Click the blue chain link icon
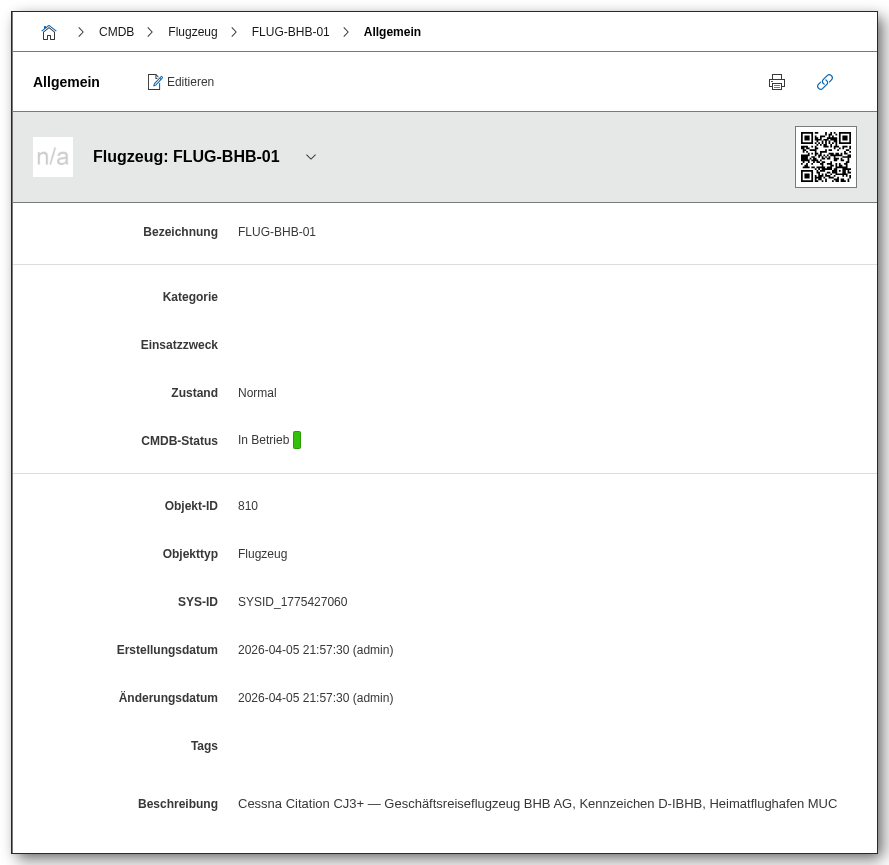This screenshot has height=865, width=889. point(825,82)
